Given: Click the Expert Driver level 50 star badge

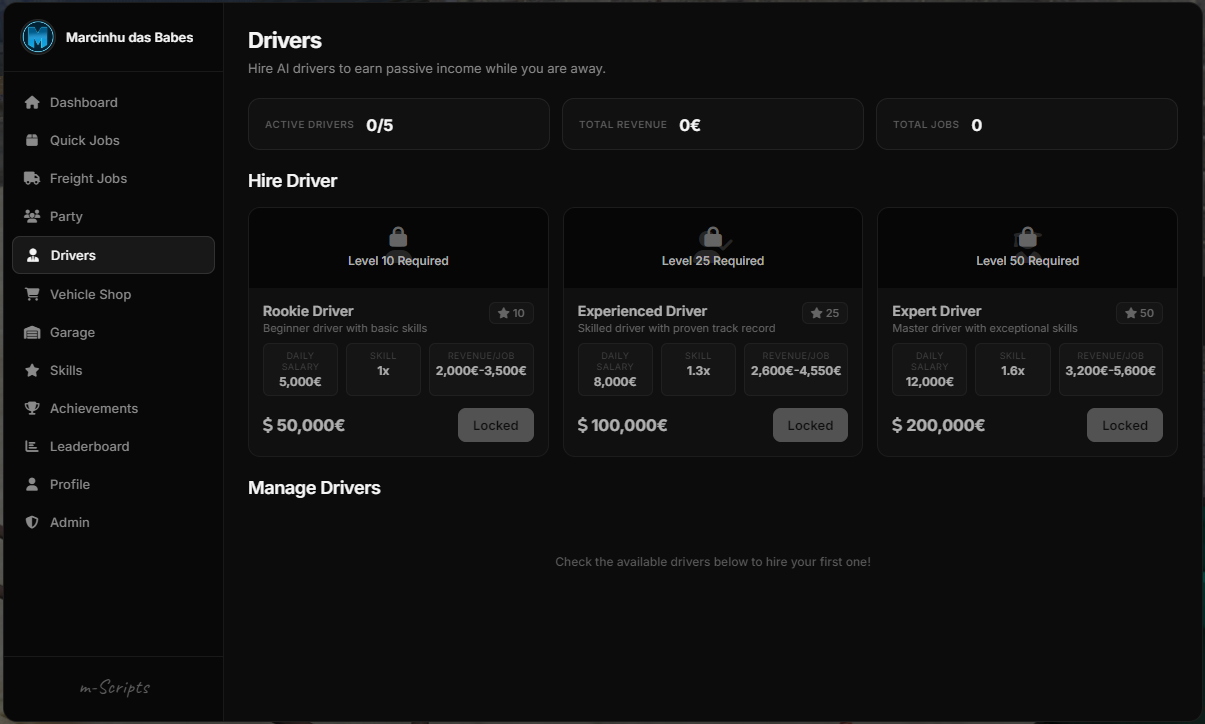Looking at the screenshot, I should coord(1139,313).
